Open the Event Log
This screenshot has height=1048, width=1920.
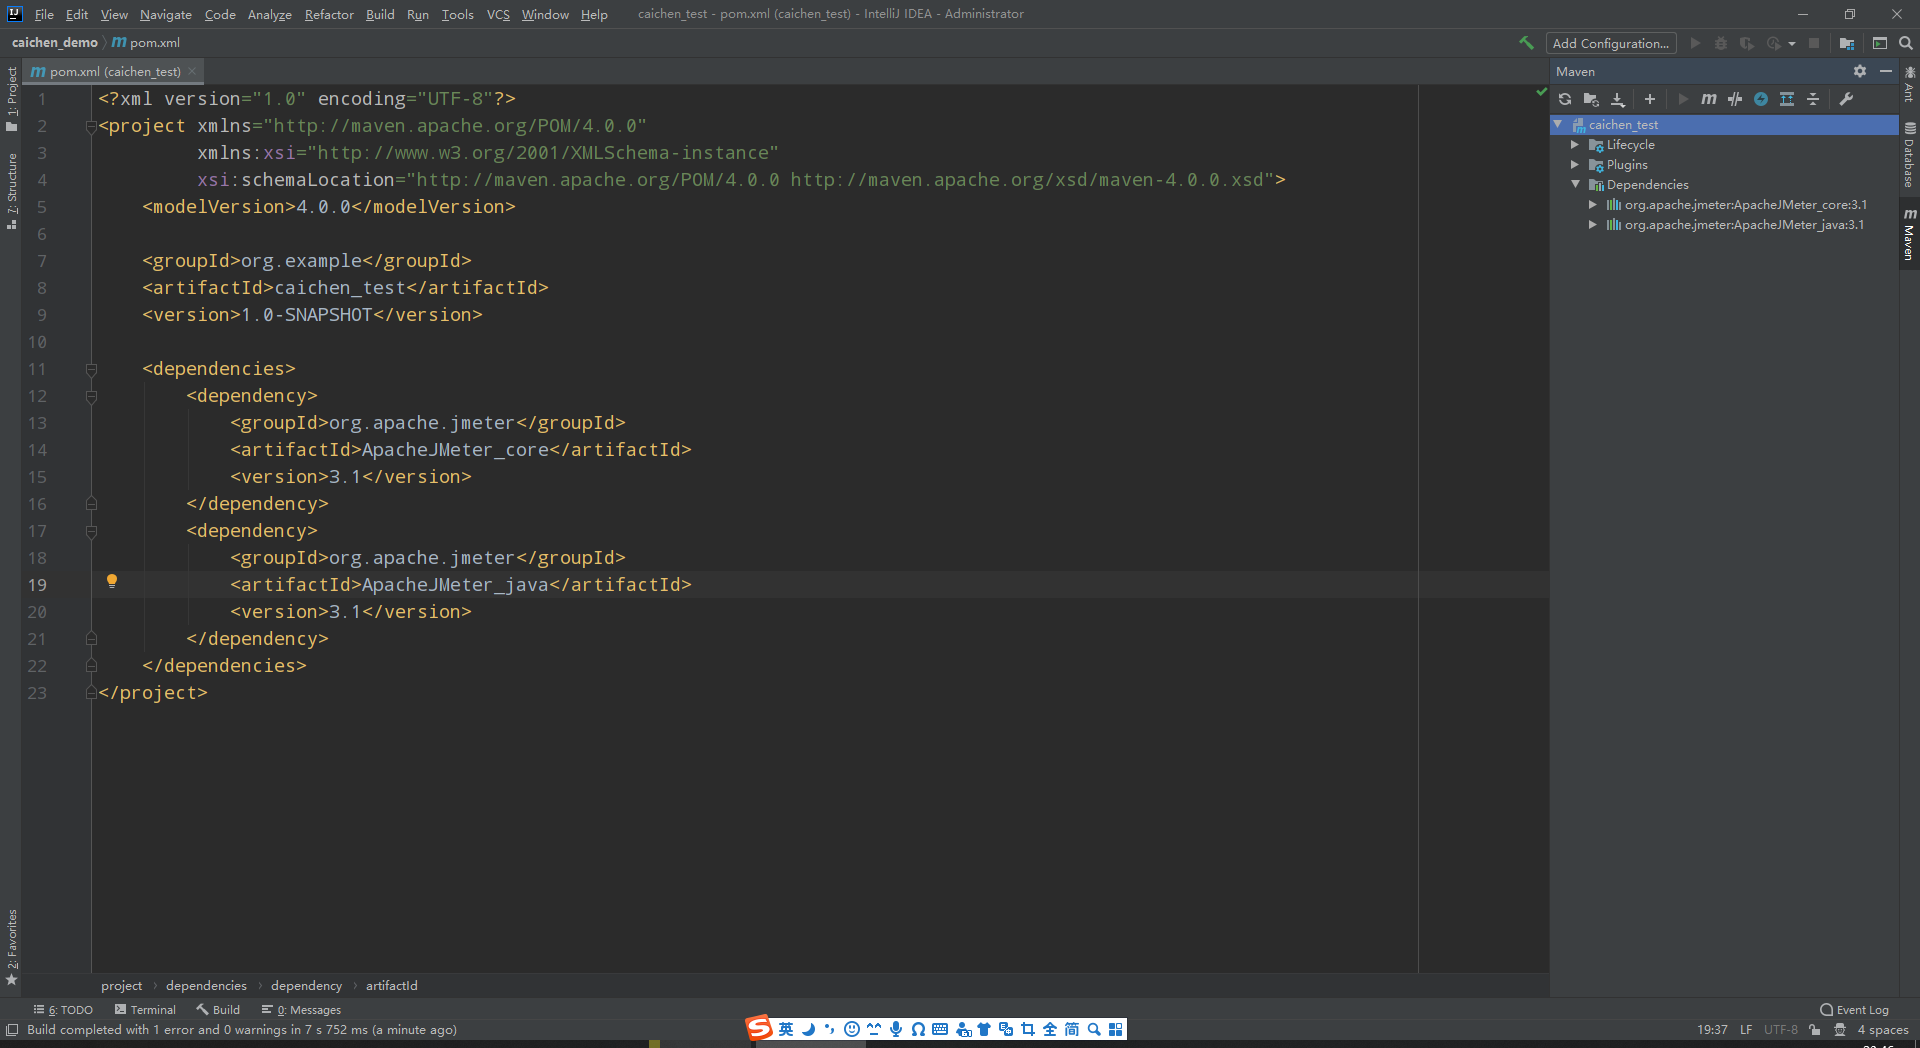point(1854,1010)
